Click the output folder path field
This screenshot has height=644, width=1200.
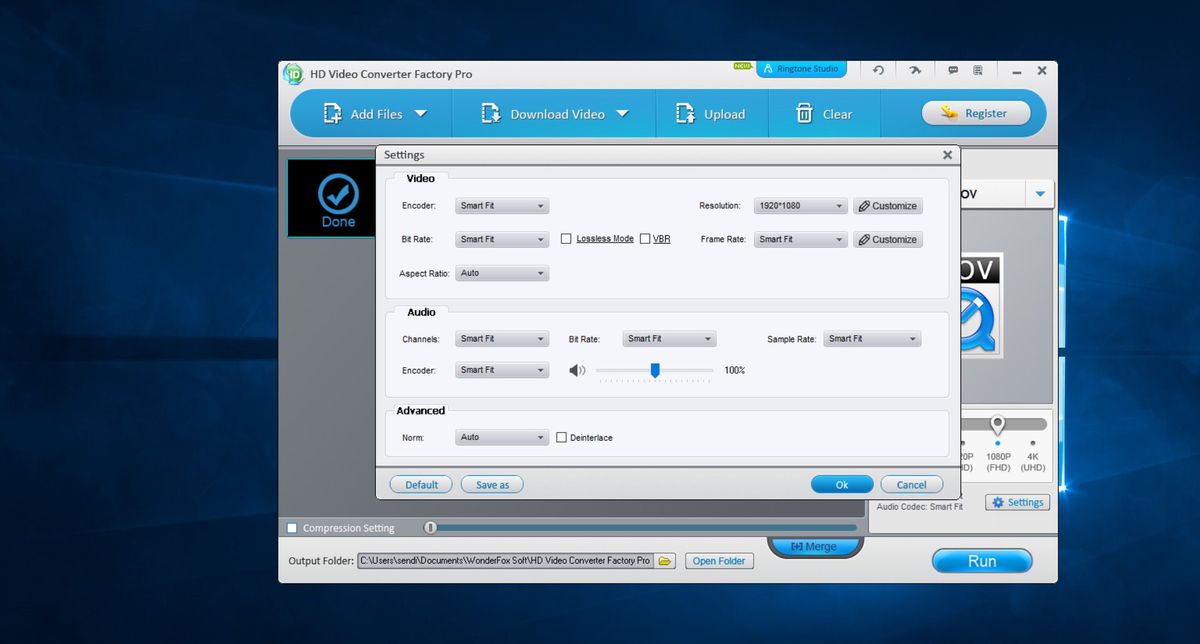coord(510,561)
